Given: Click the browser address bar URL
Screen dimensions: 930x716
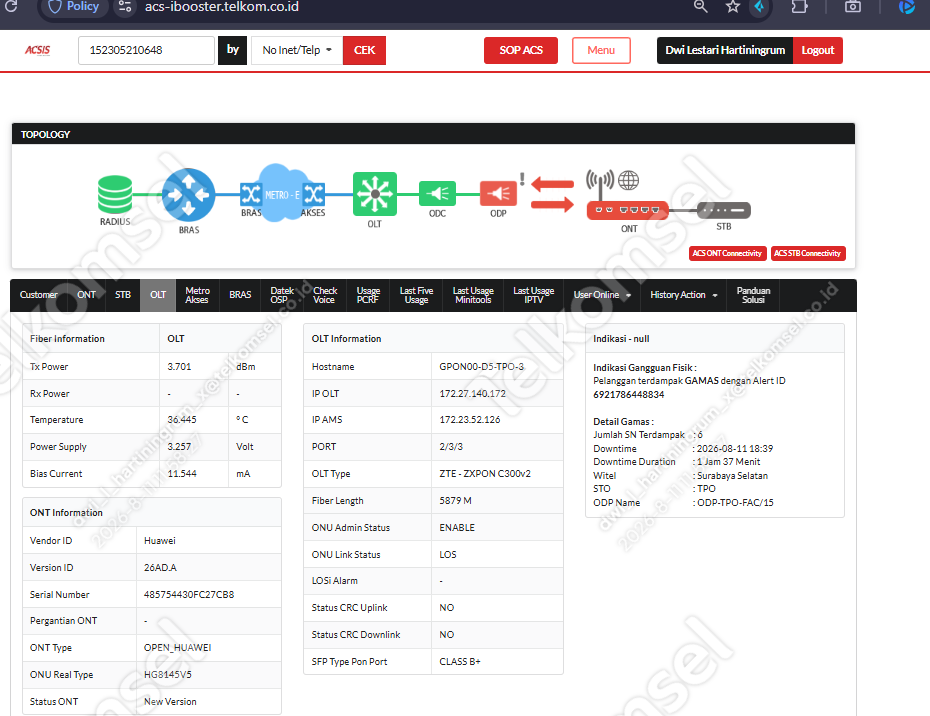Looking at the screenshot, I should point(222,7).
